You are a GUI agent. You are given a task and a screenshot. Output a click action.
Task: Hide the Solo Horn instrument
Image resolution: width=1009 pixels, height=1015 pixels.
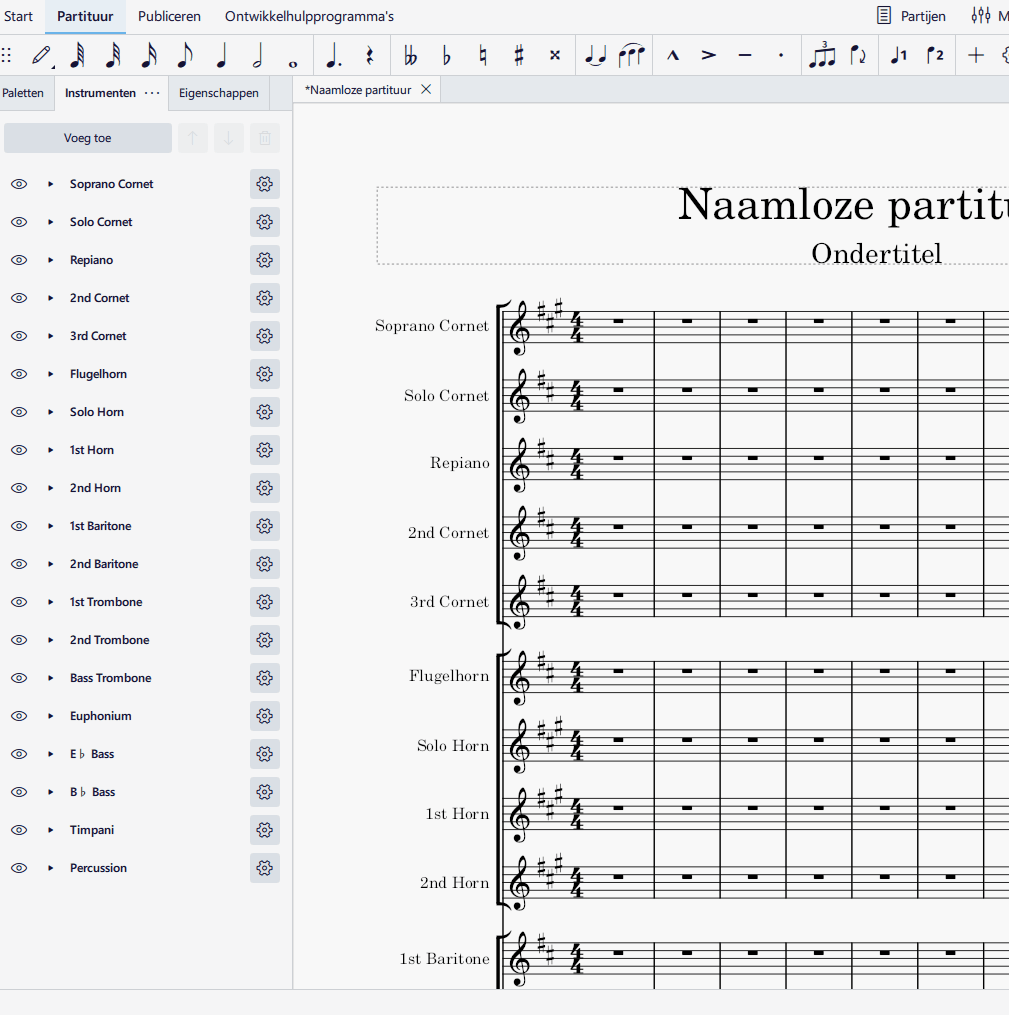[19, 412]
